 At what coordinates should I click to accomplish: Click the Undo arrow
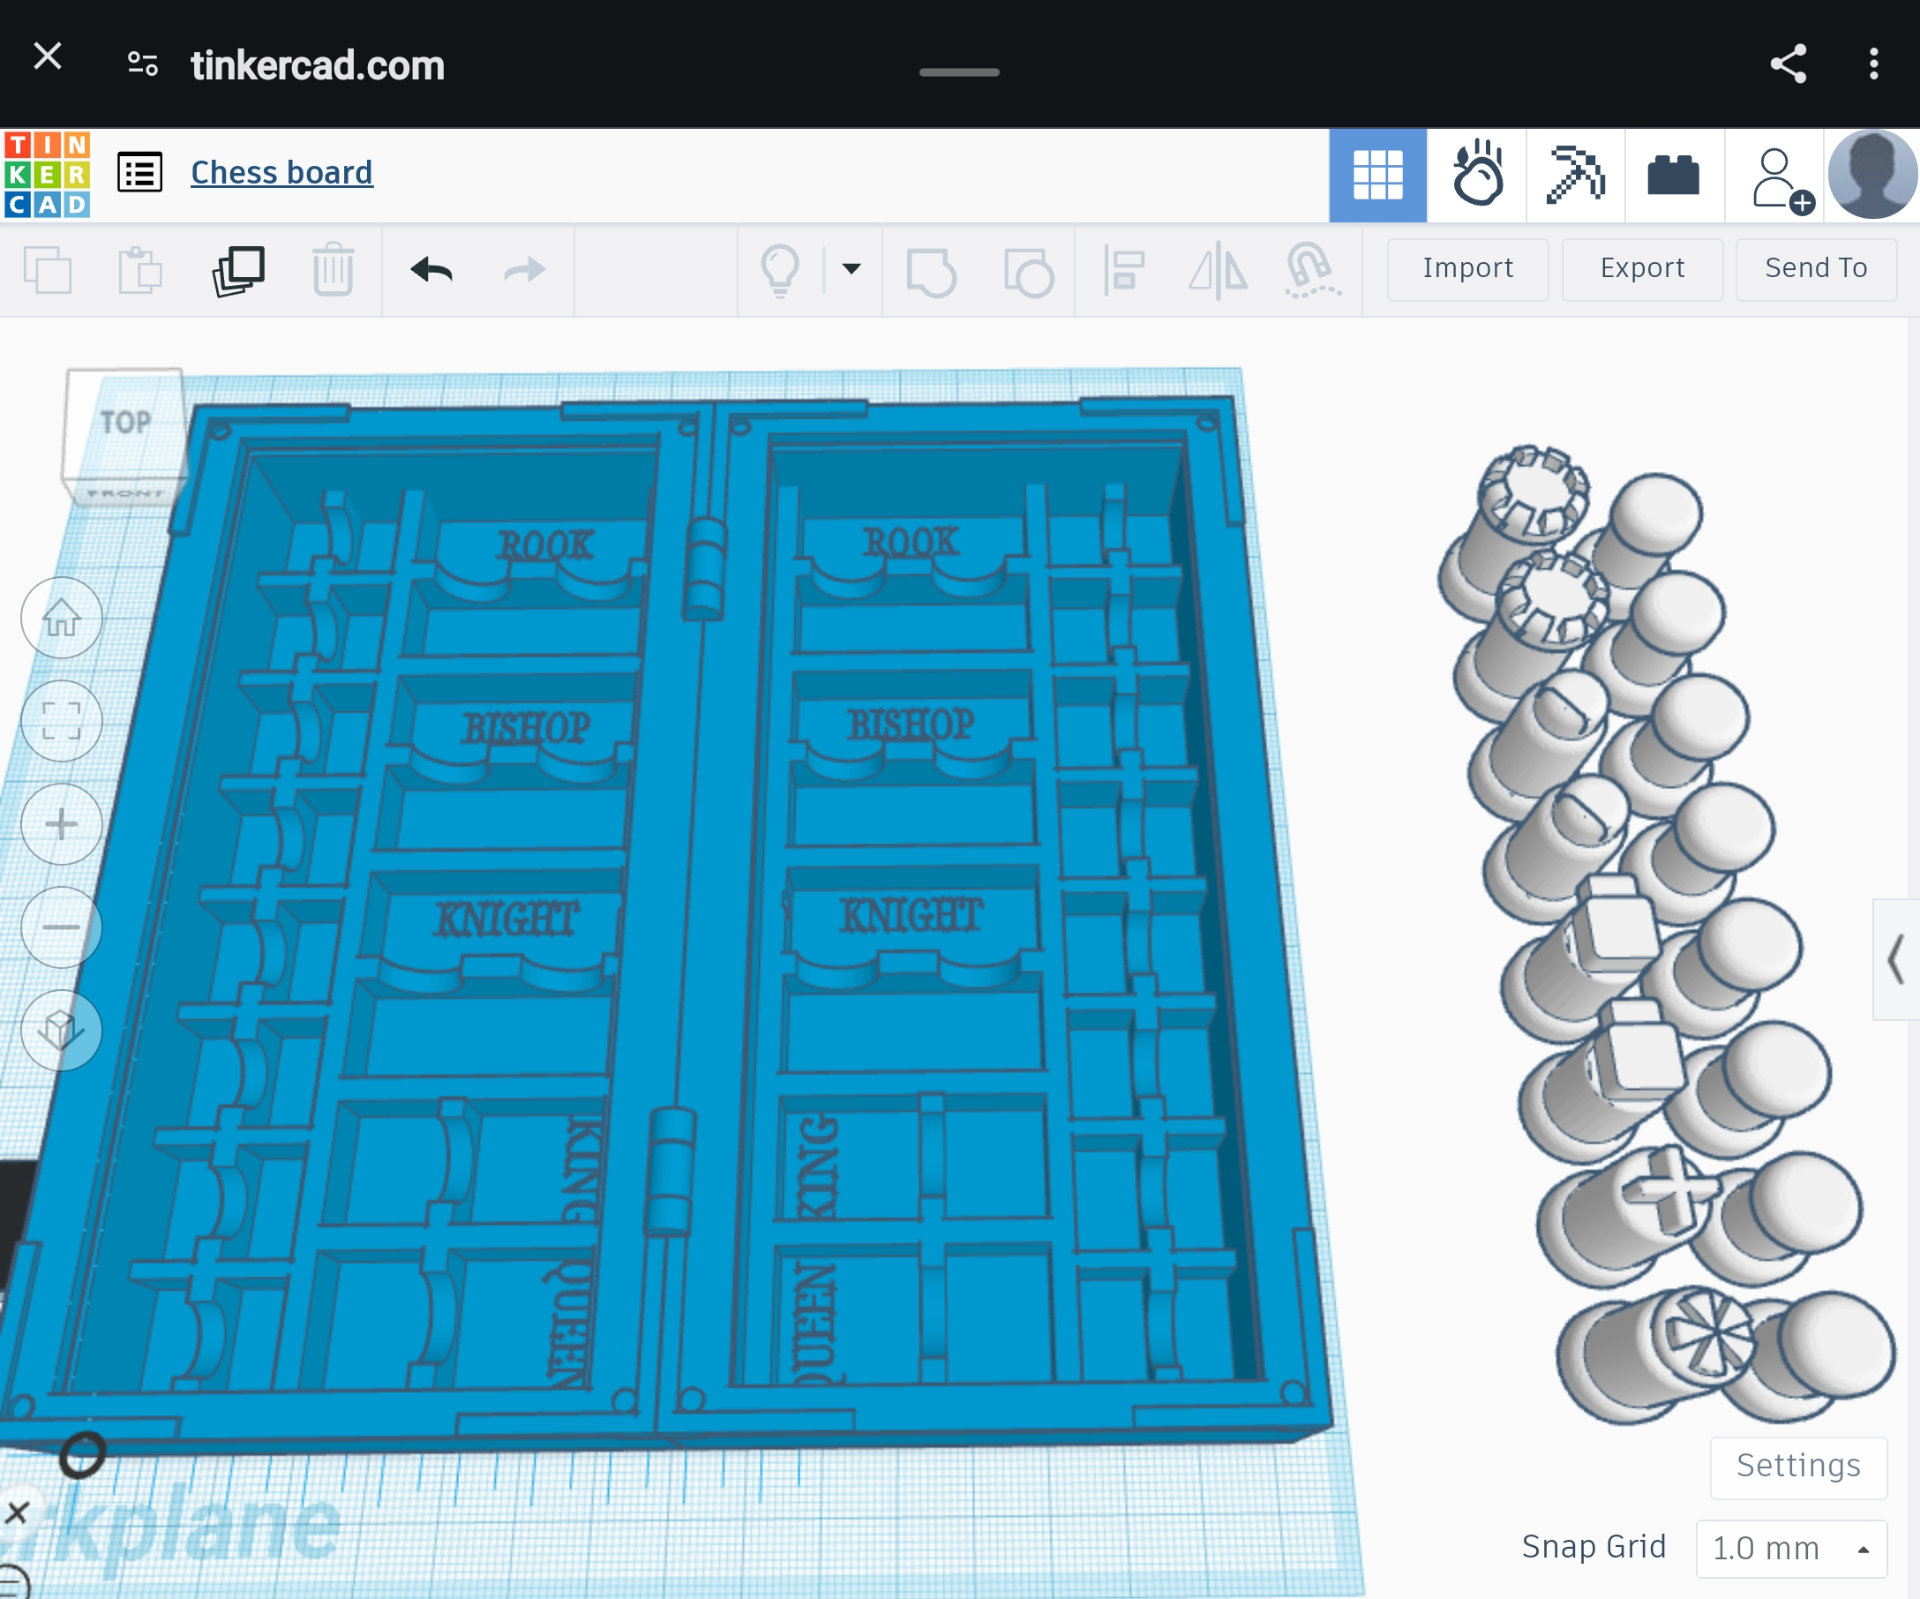(x=432, y=270)
